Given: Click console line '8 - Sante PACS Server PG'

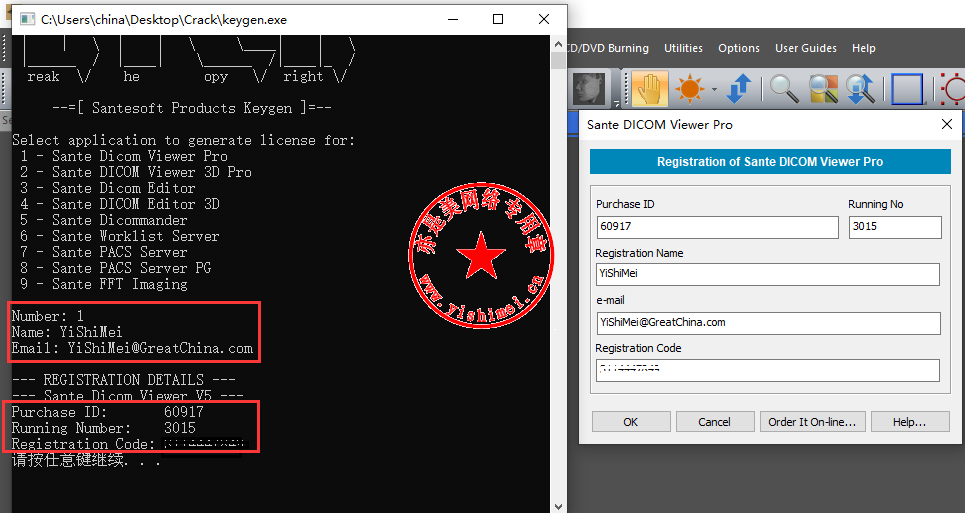Looking at the screenshot, I should click(116, 268).
